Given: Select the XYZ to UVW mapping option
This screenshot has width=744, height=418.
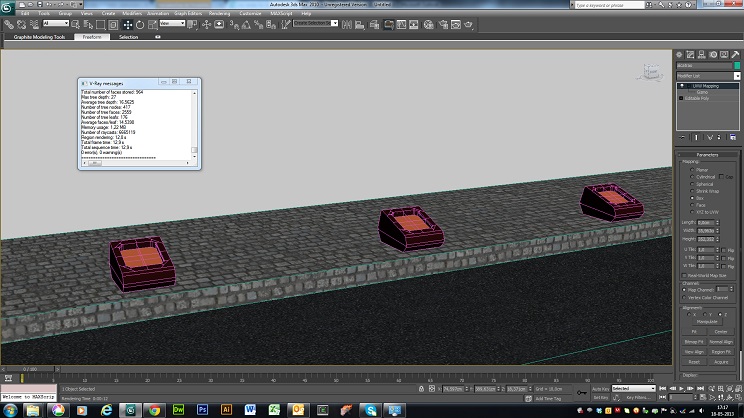Looking at the screenshot, I should tap(692, 212).
